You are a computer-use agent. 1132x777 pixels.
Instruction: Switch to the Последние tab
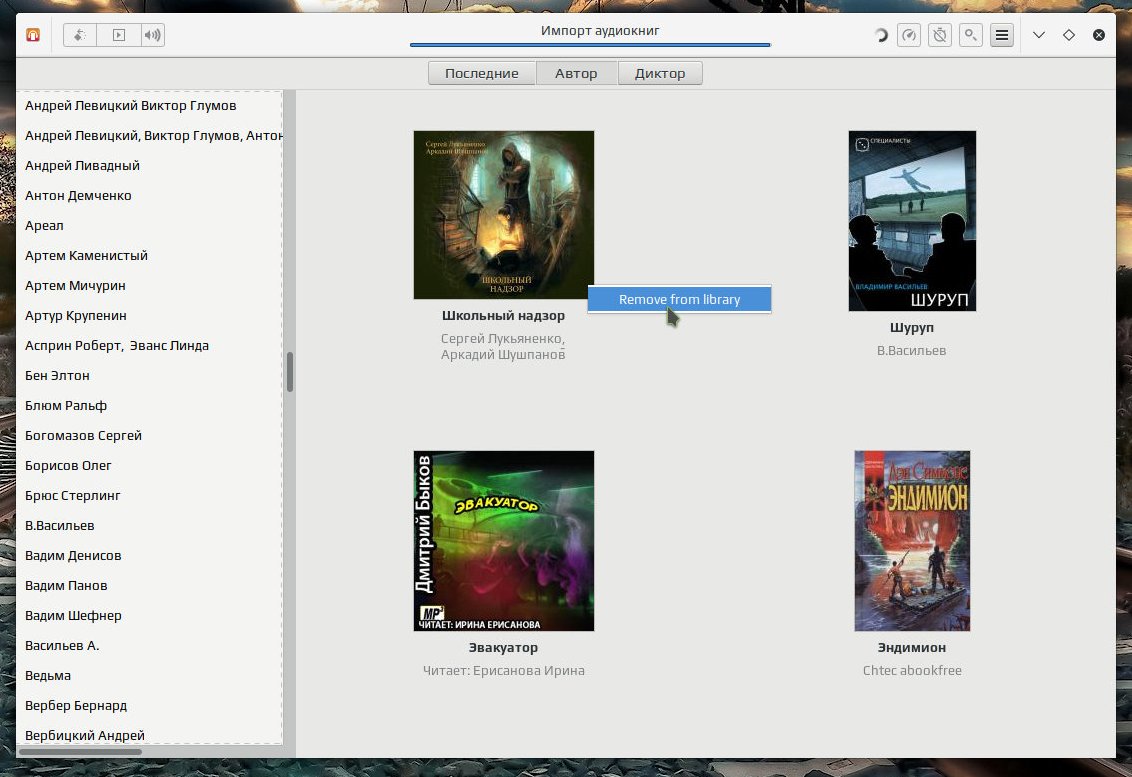(482, 73)
